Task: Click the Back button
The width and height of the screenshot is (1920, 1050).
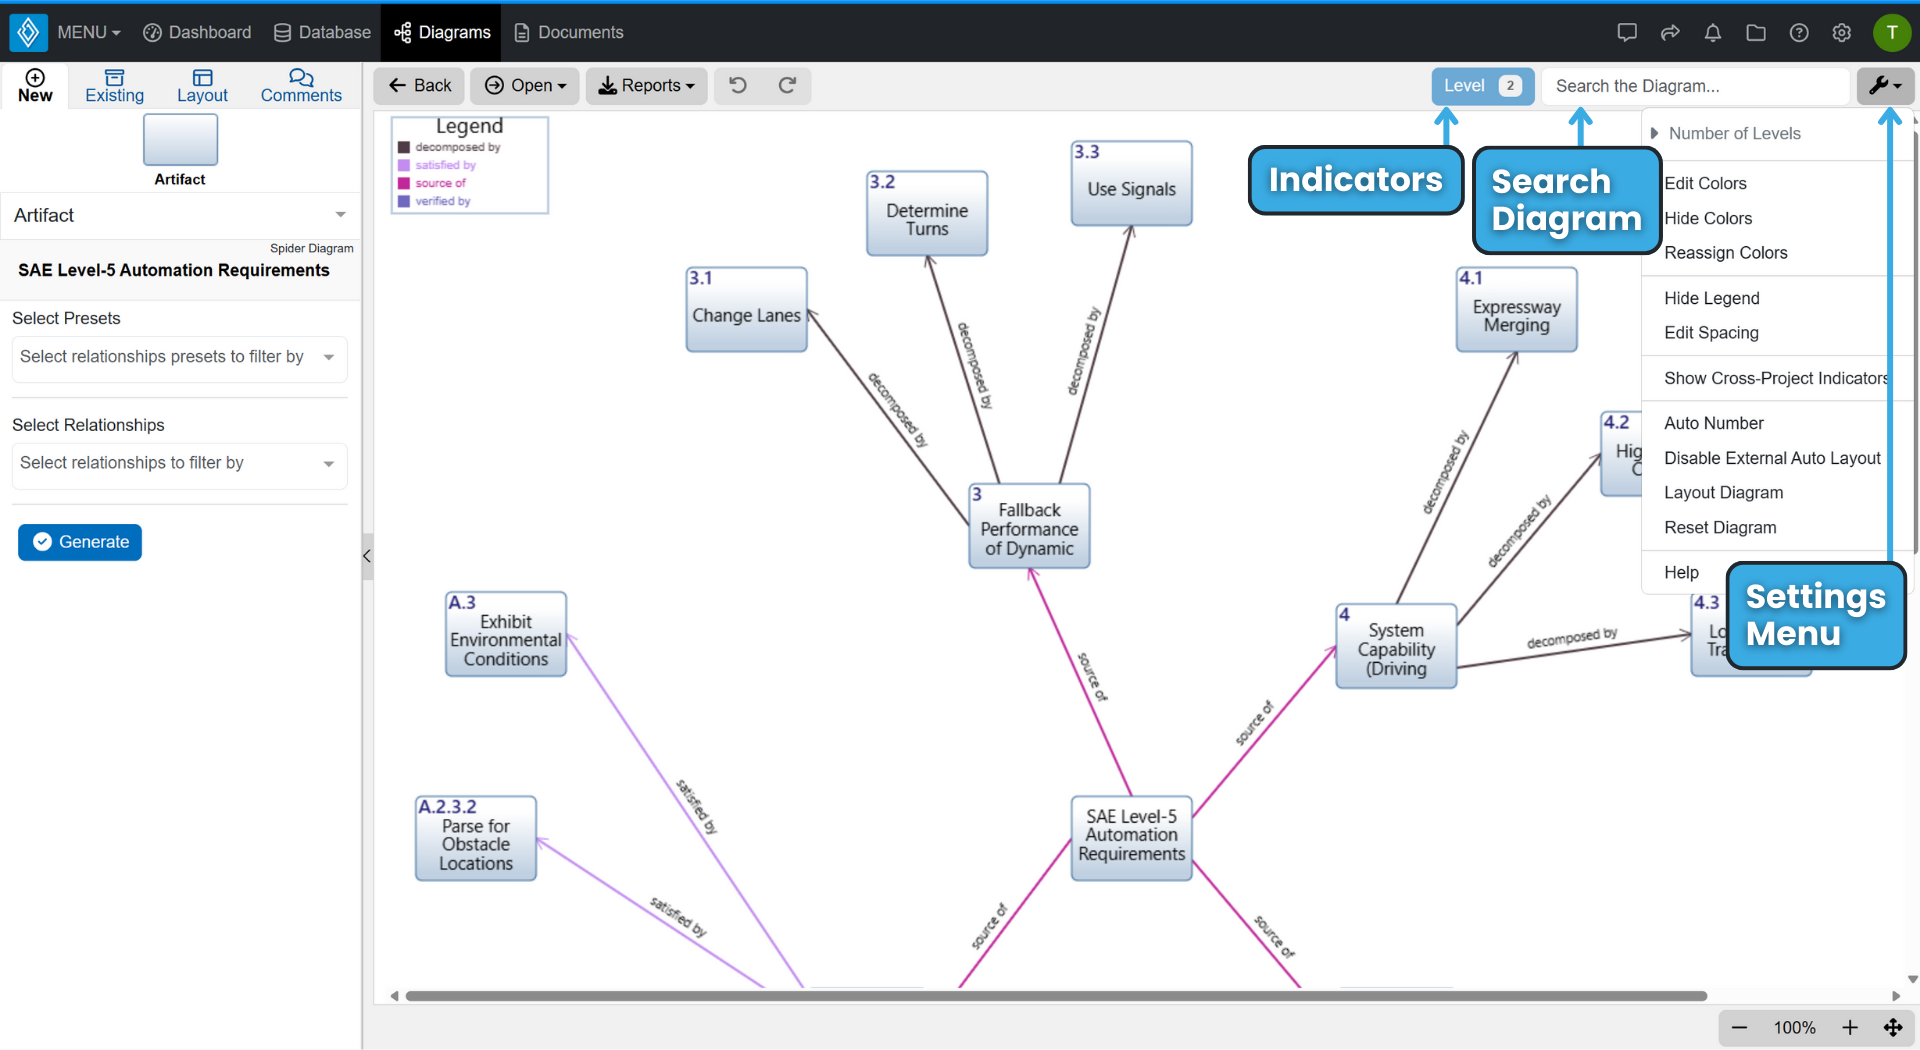Action: [x=419, y=86]
